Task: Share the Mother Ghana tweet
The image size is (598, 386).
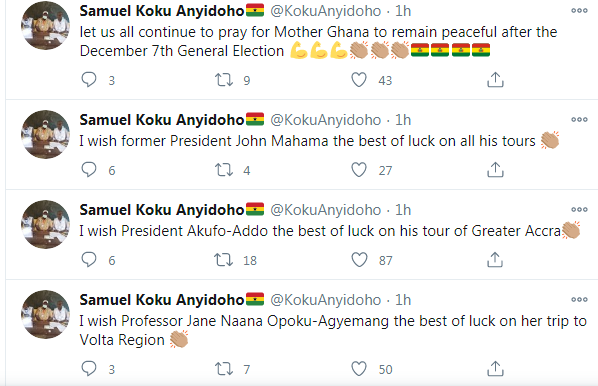Action: (x=495, y=79)
